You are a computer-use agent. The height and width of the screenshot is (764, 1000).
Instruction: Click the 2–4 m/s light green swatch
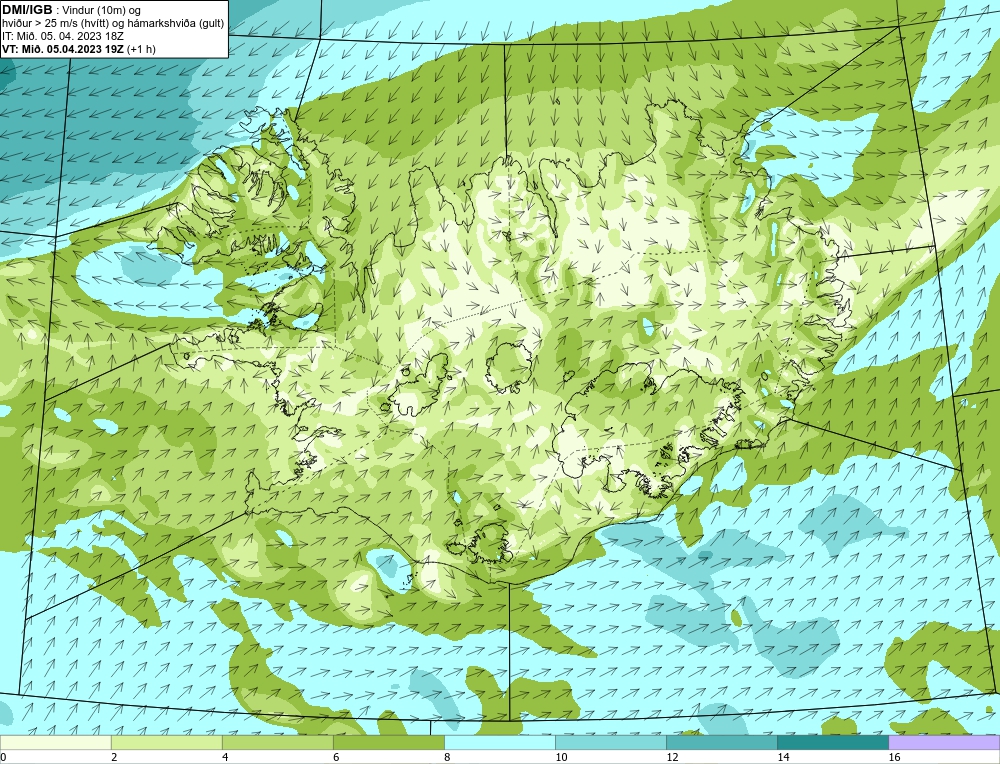pyautogui.click(x=166, y=742)
